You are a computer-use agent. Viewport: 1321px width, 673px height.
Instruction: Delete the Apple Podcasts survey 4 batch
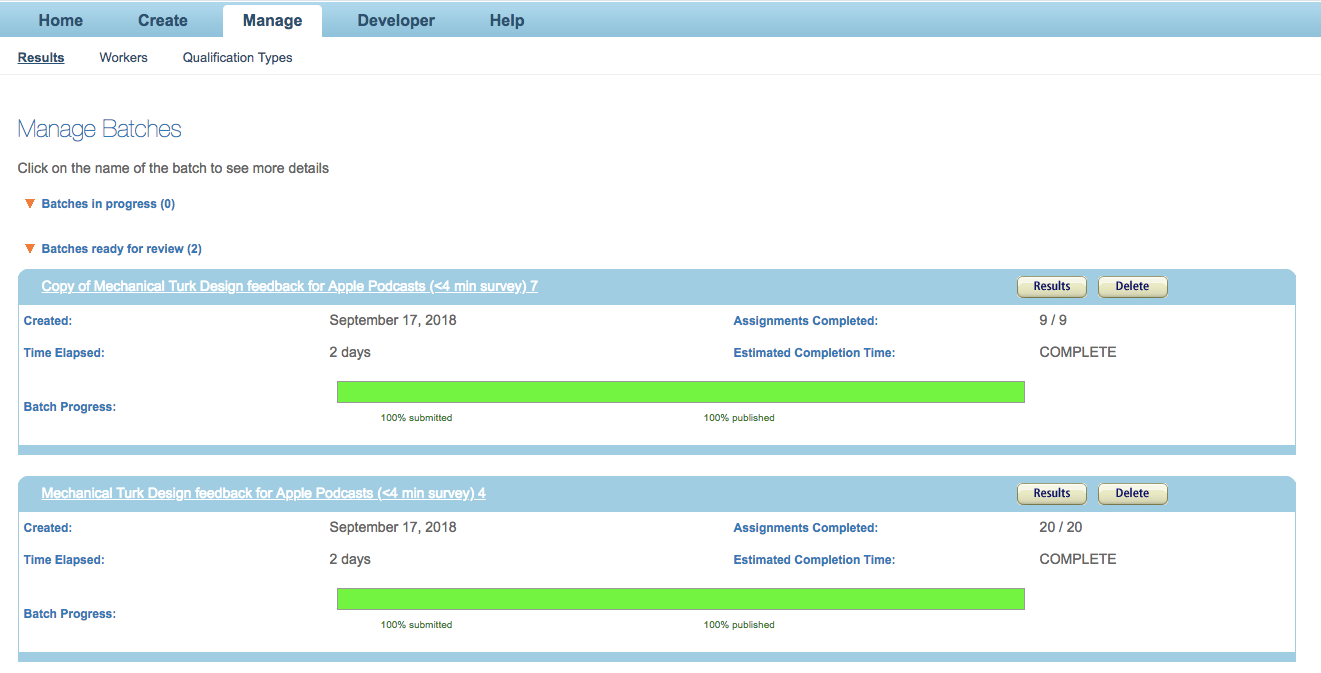click(1132, 493)
